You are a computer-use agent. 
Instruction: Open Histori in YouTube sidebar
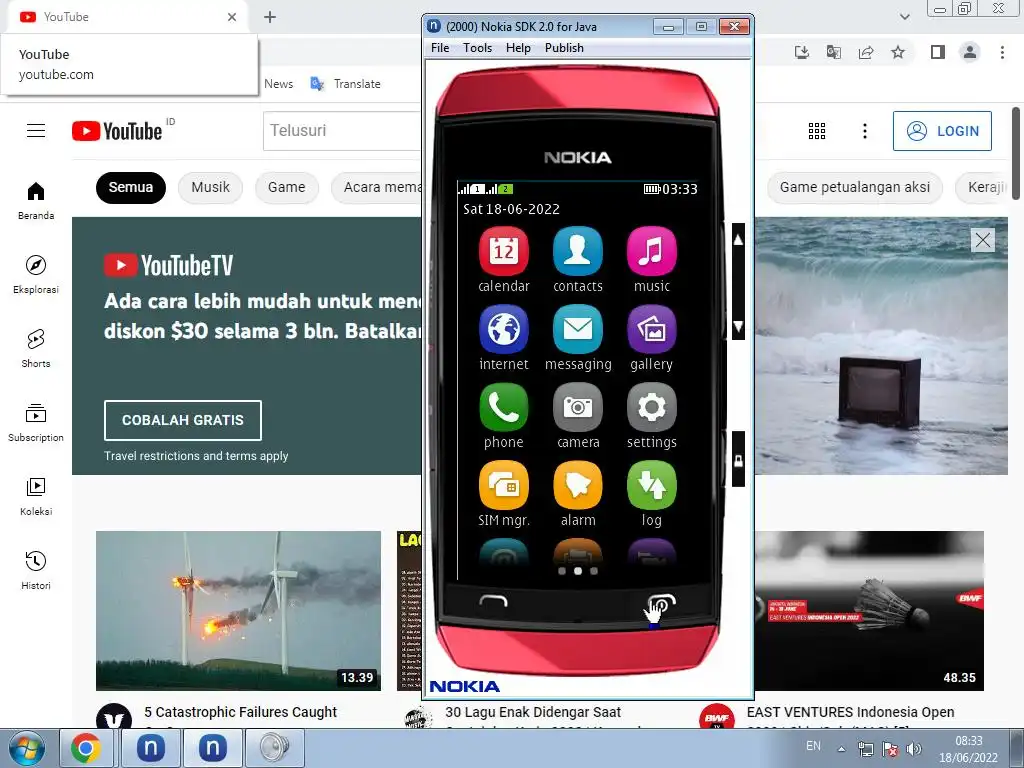coord(36,570)
